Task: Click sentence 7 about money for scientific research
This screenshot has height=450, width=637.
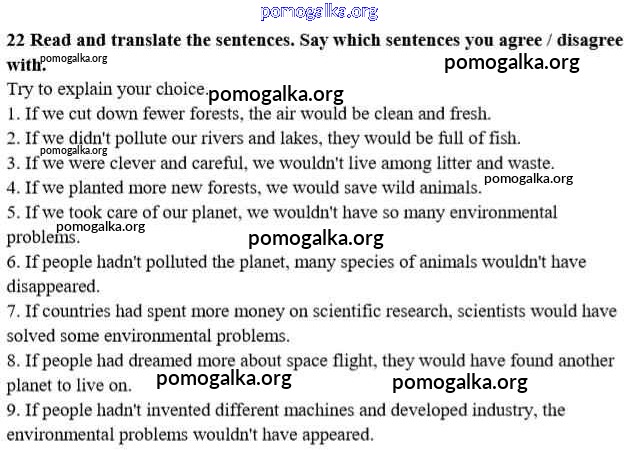Action: (x=311, y=311)
